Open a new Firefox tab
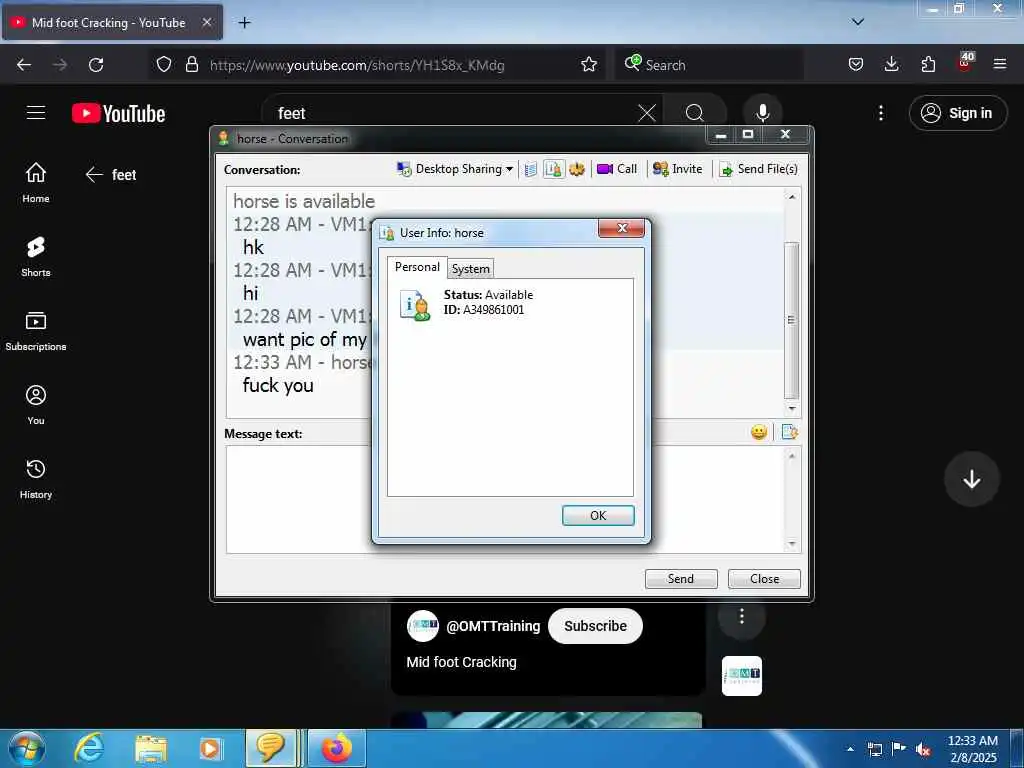The height and width of the screenshot is (768, 1024). [x=244, y=23]
